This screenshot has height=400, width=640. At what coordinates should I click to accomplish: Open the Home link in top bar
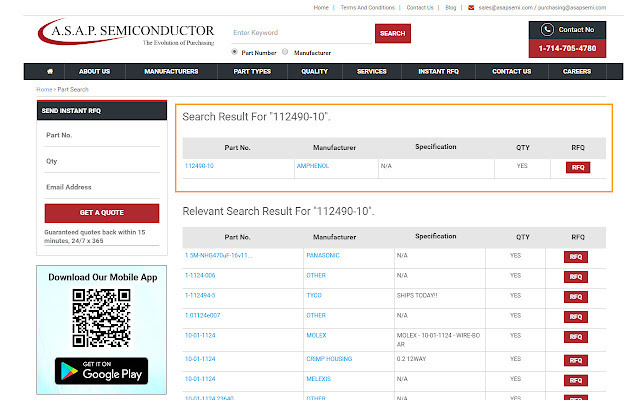point(321,7)
